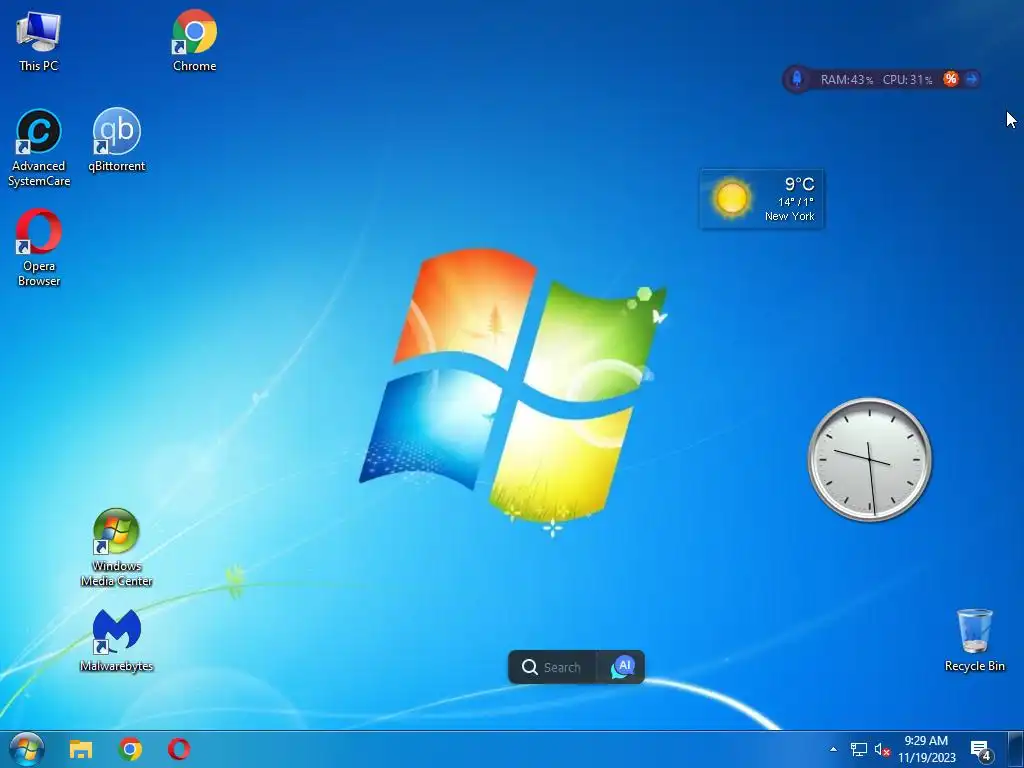Image resolution: width=1024 pixels, height=768 pixels.
Task: Click the blue arrow on performance widget
Action: (971, 79)
